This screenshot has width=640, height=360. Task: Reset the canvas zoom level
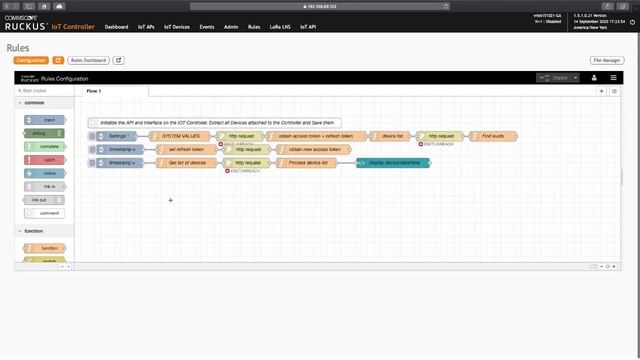[607, 267]
